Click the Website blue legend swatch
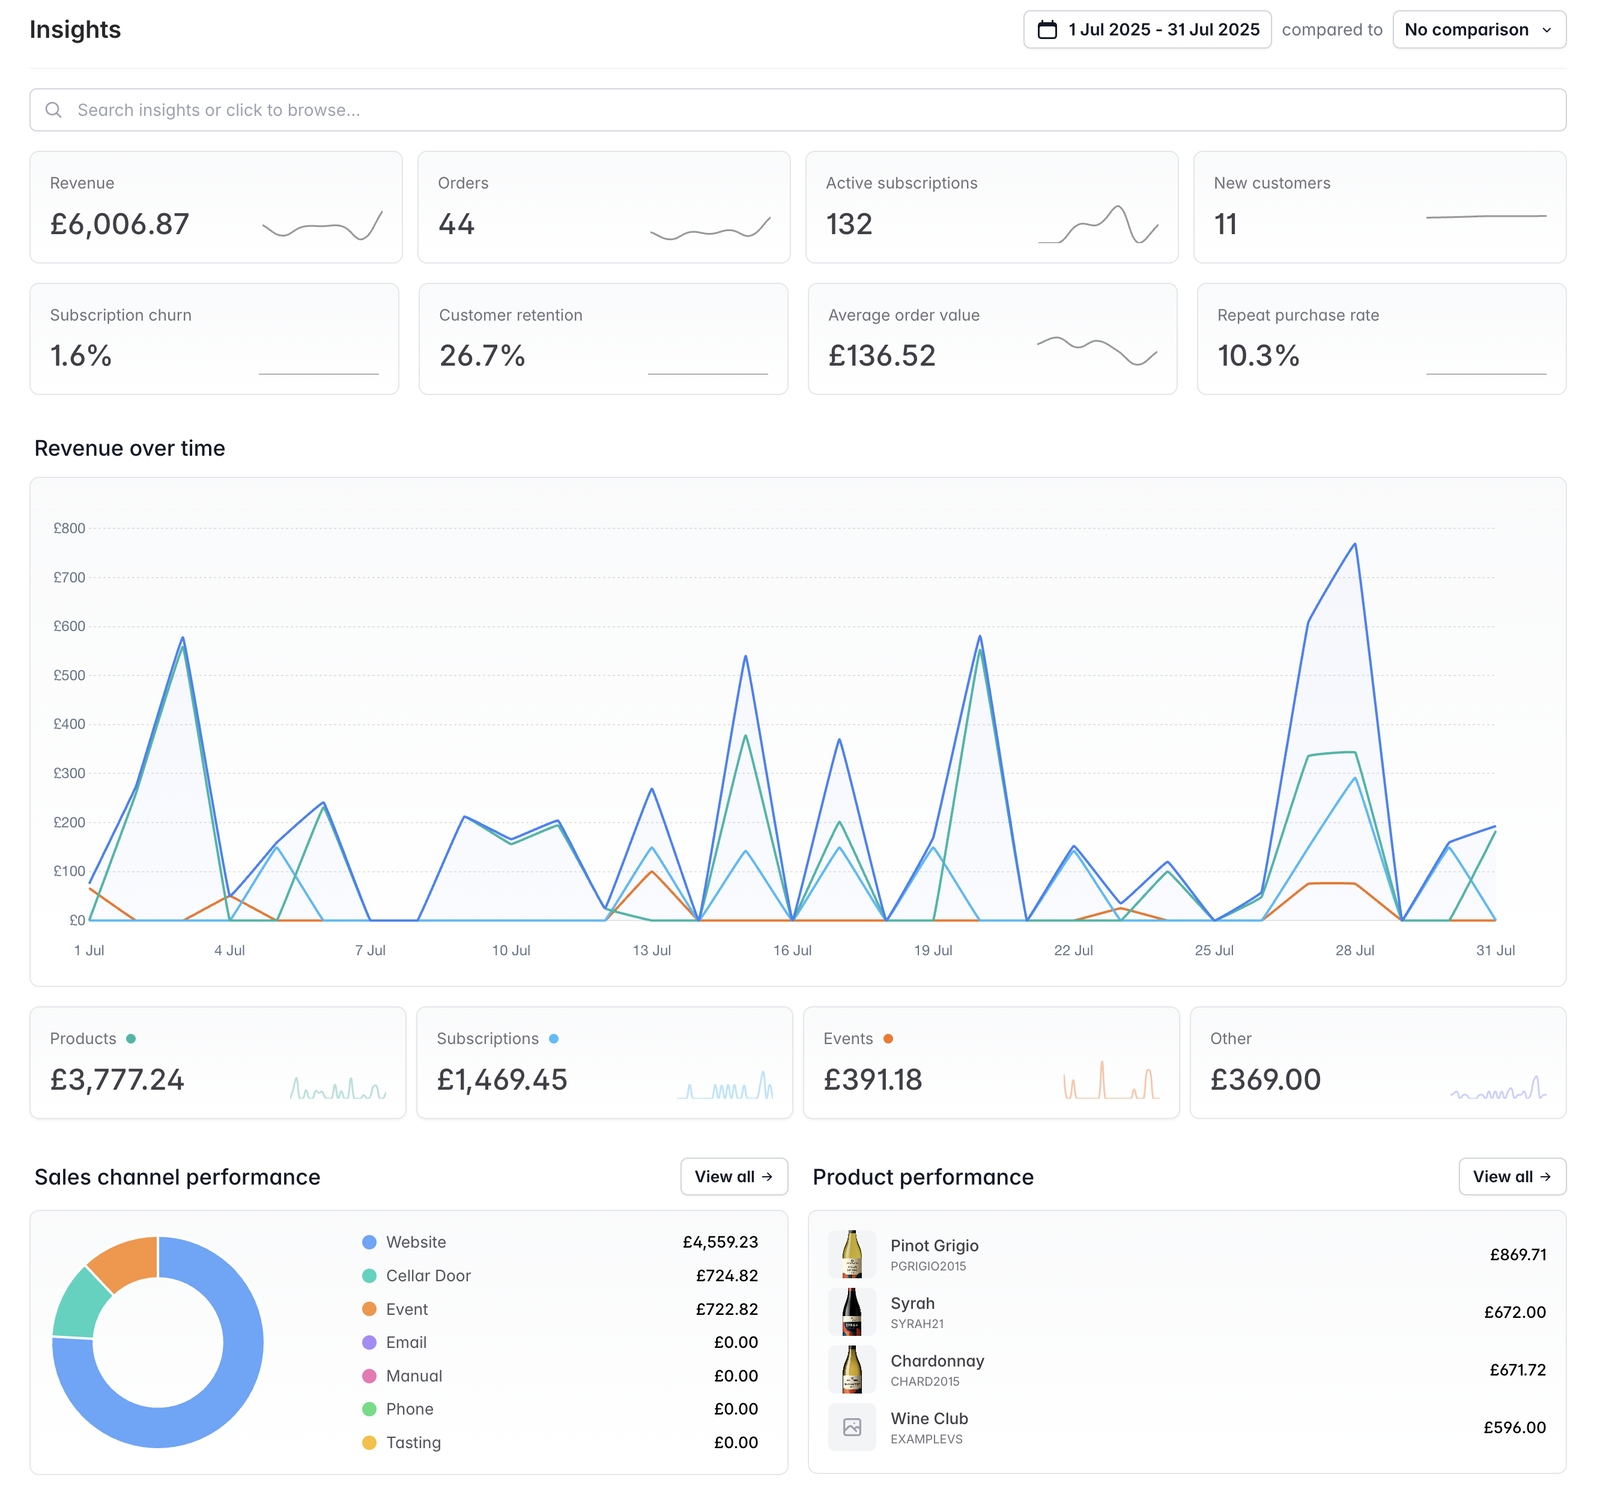This screenshot has height=1498, width=1600. click(x=369, y=1242)
